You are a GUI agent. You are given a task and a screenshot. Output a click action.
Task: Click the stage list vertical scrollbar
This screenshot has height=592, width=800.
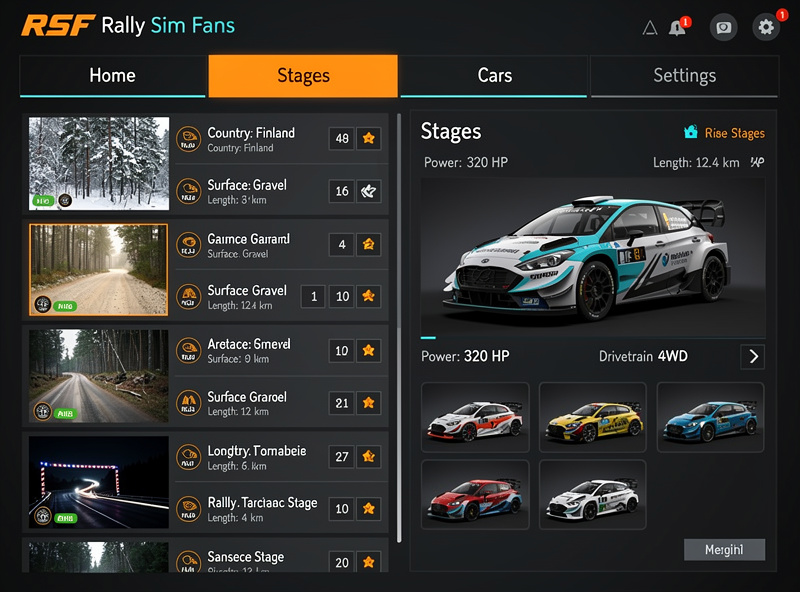click(399, 329)
